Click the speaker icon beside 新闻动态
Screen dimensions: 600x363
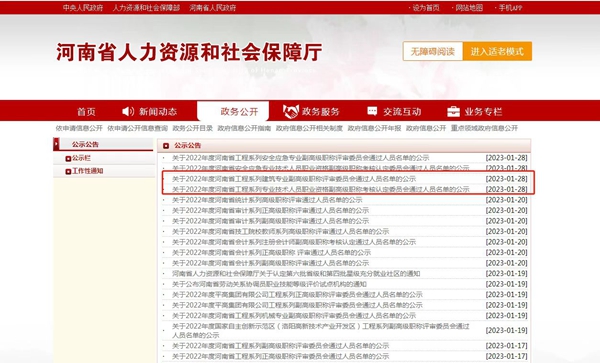pyautogui.click(x=128, y=111)
